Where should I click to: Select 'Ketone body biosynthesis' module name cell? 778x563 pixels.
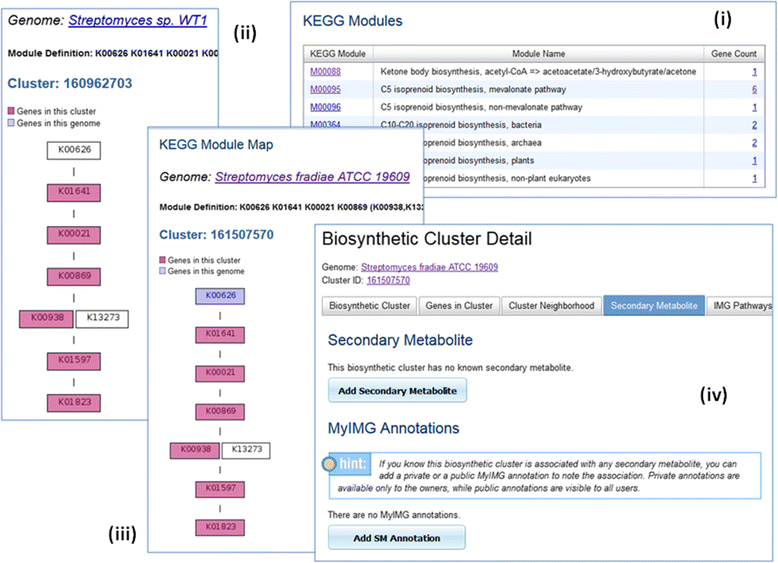pyautogui.click(x=538, y=71)
